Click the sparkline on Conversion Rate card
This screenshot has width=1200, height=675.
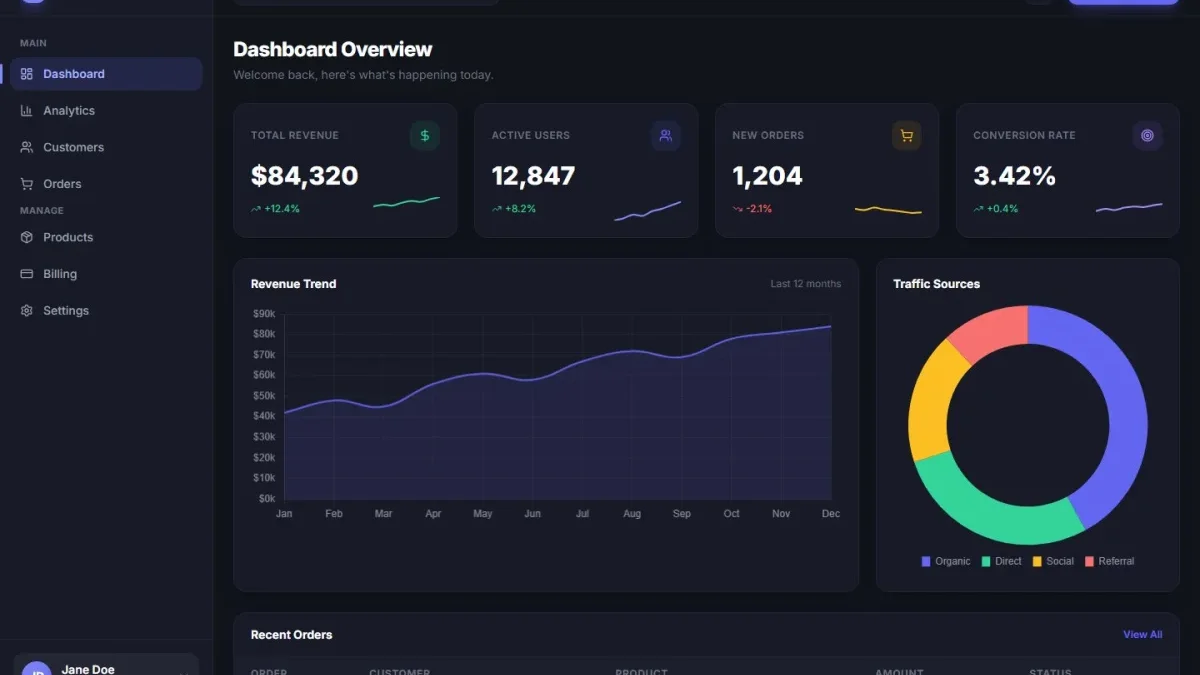tap(1129, 208)
